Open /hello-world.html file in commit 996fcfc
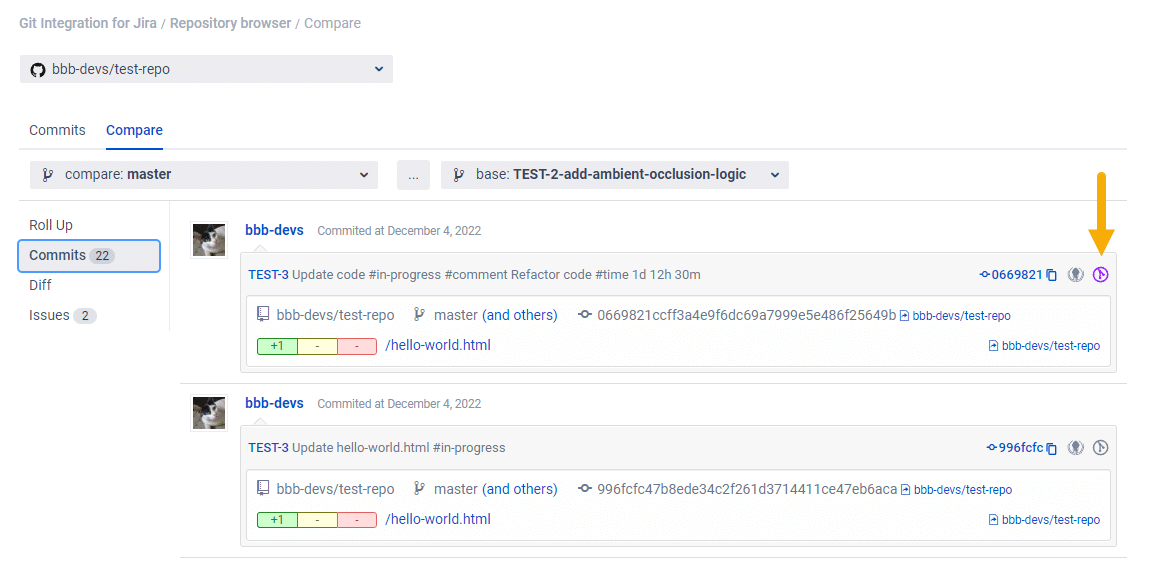Viewport: 1163px width, 562px height. pos(438,519)
